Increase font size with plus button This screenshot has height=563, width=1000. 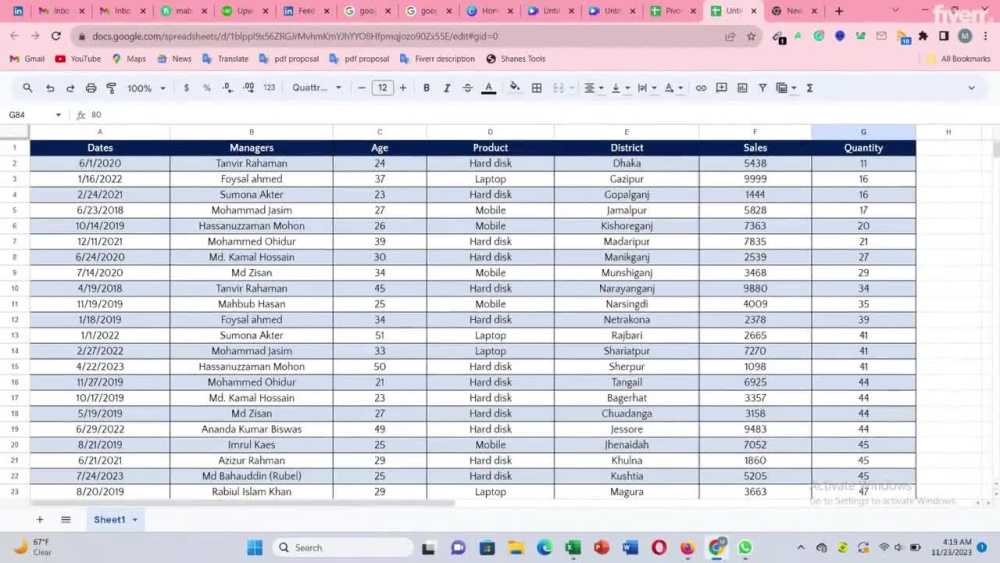[x=403, y=88]
